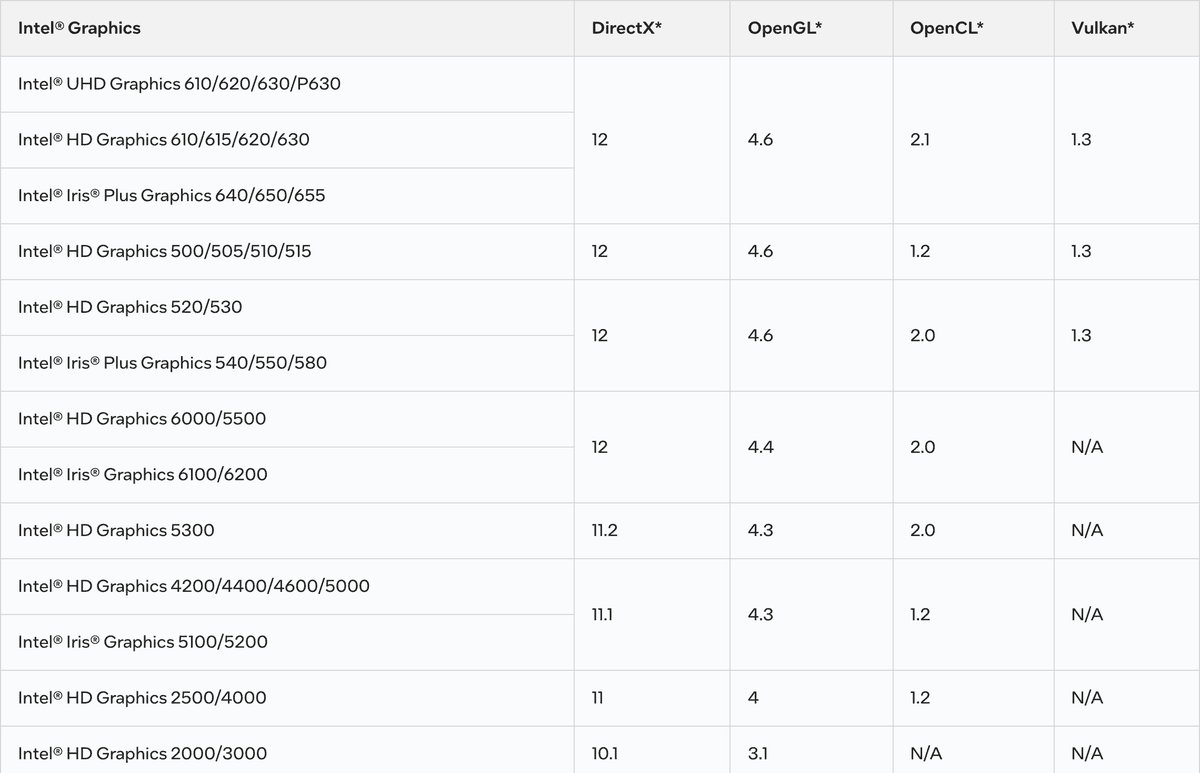Click the "2.1" OpenCL value
The height and width of the screenshot is (773, 1200).
click(x=919, y=140)
